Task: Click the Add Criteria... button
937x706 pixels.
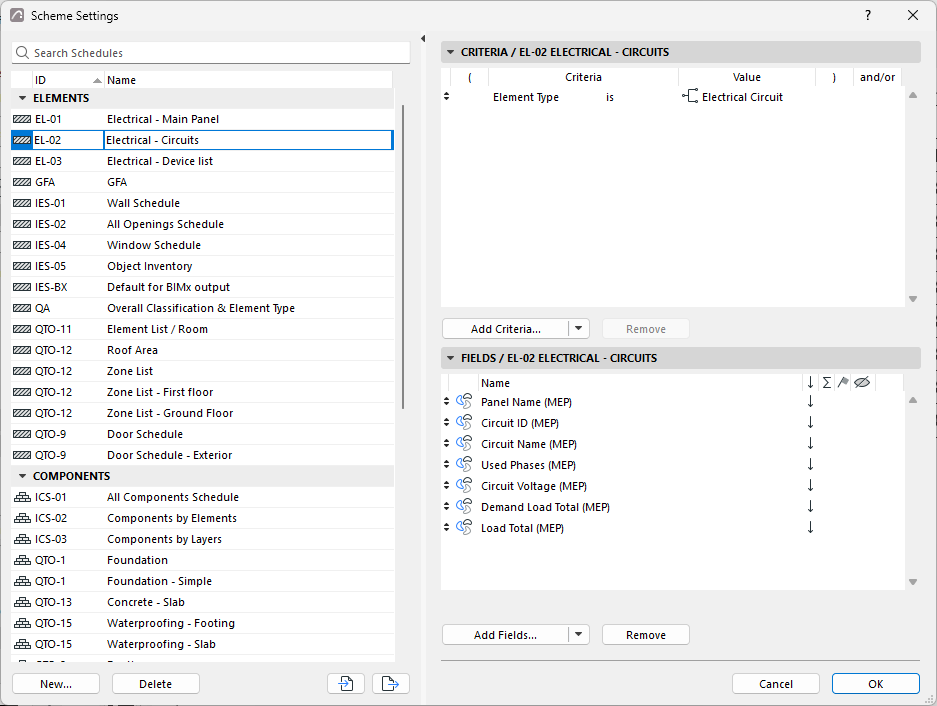Action: pos(506,328)
